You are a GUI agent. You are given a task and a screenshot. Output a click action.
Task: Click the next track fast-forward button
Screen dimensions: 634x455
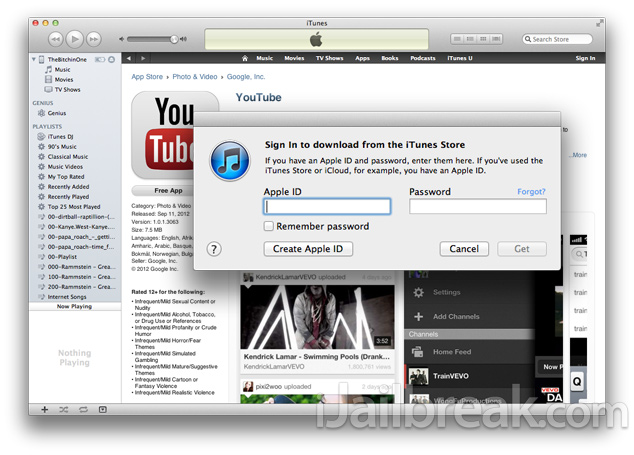(x=94, y=39)
